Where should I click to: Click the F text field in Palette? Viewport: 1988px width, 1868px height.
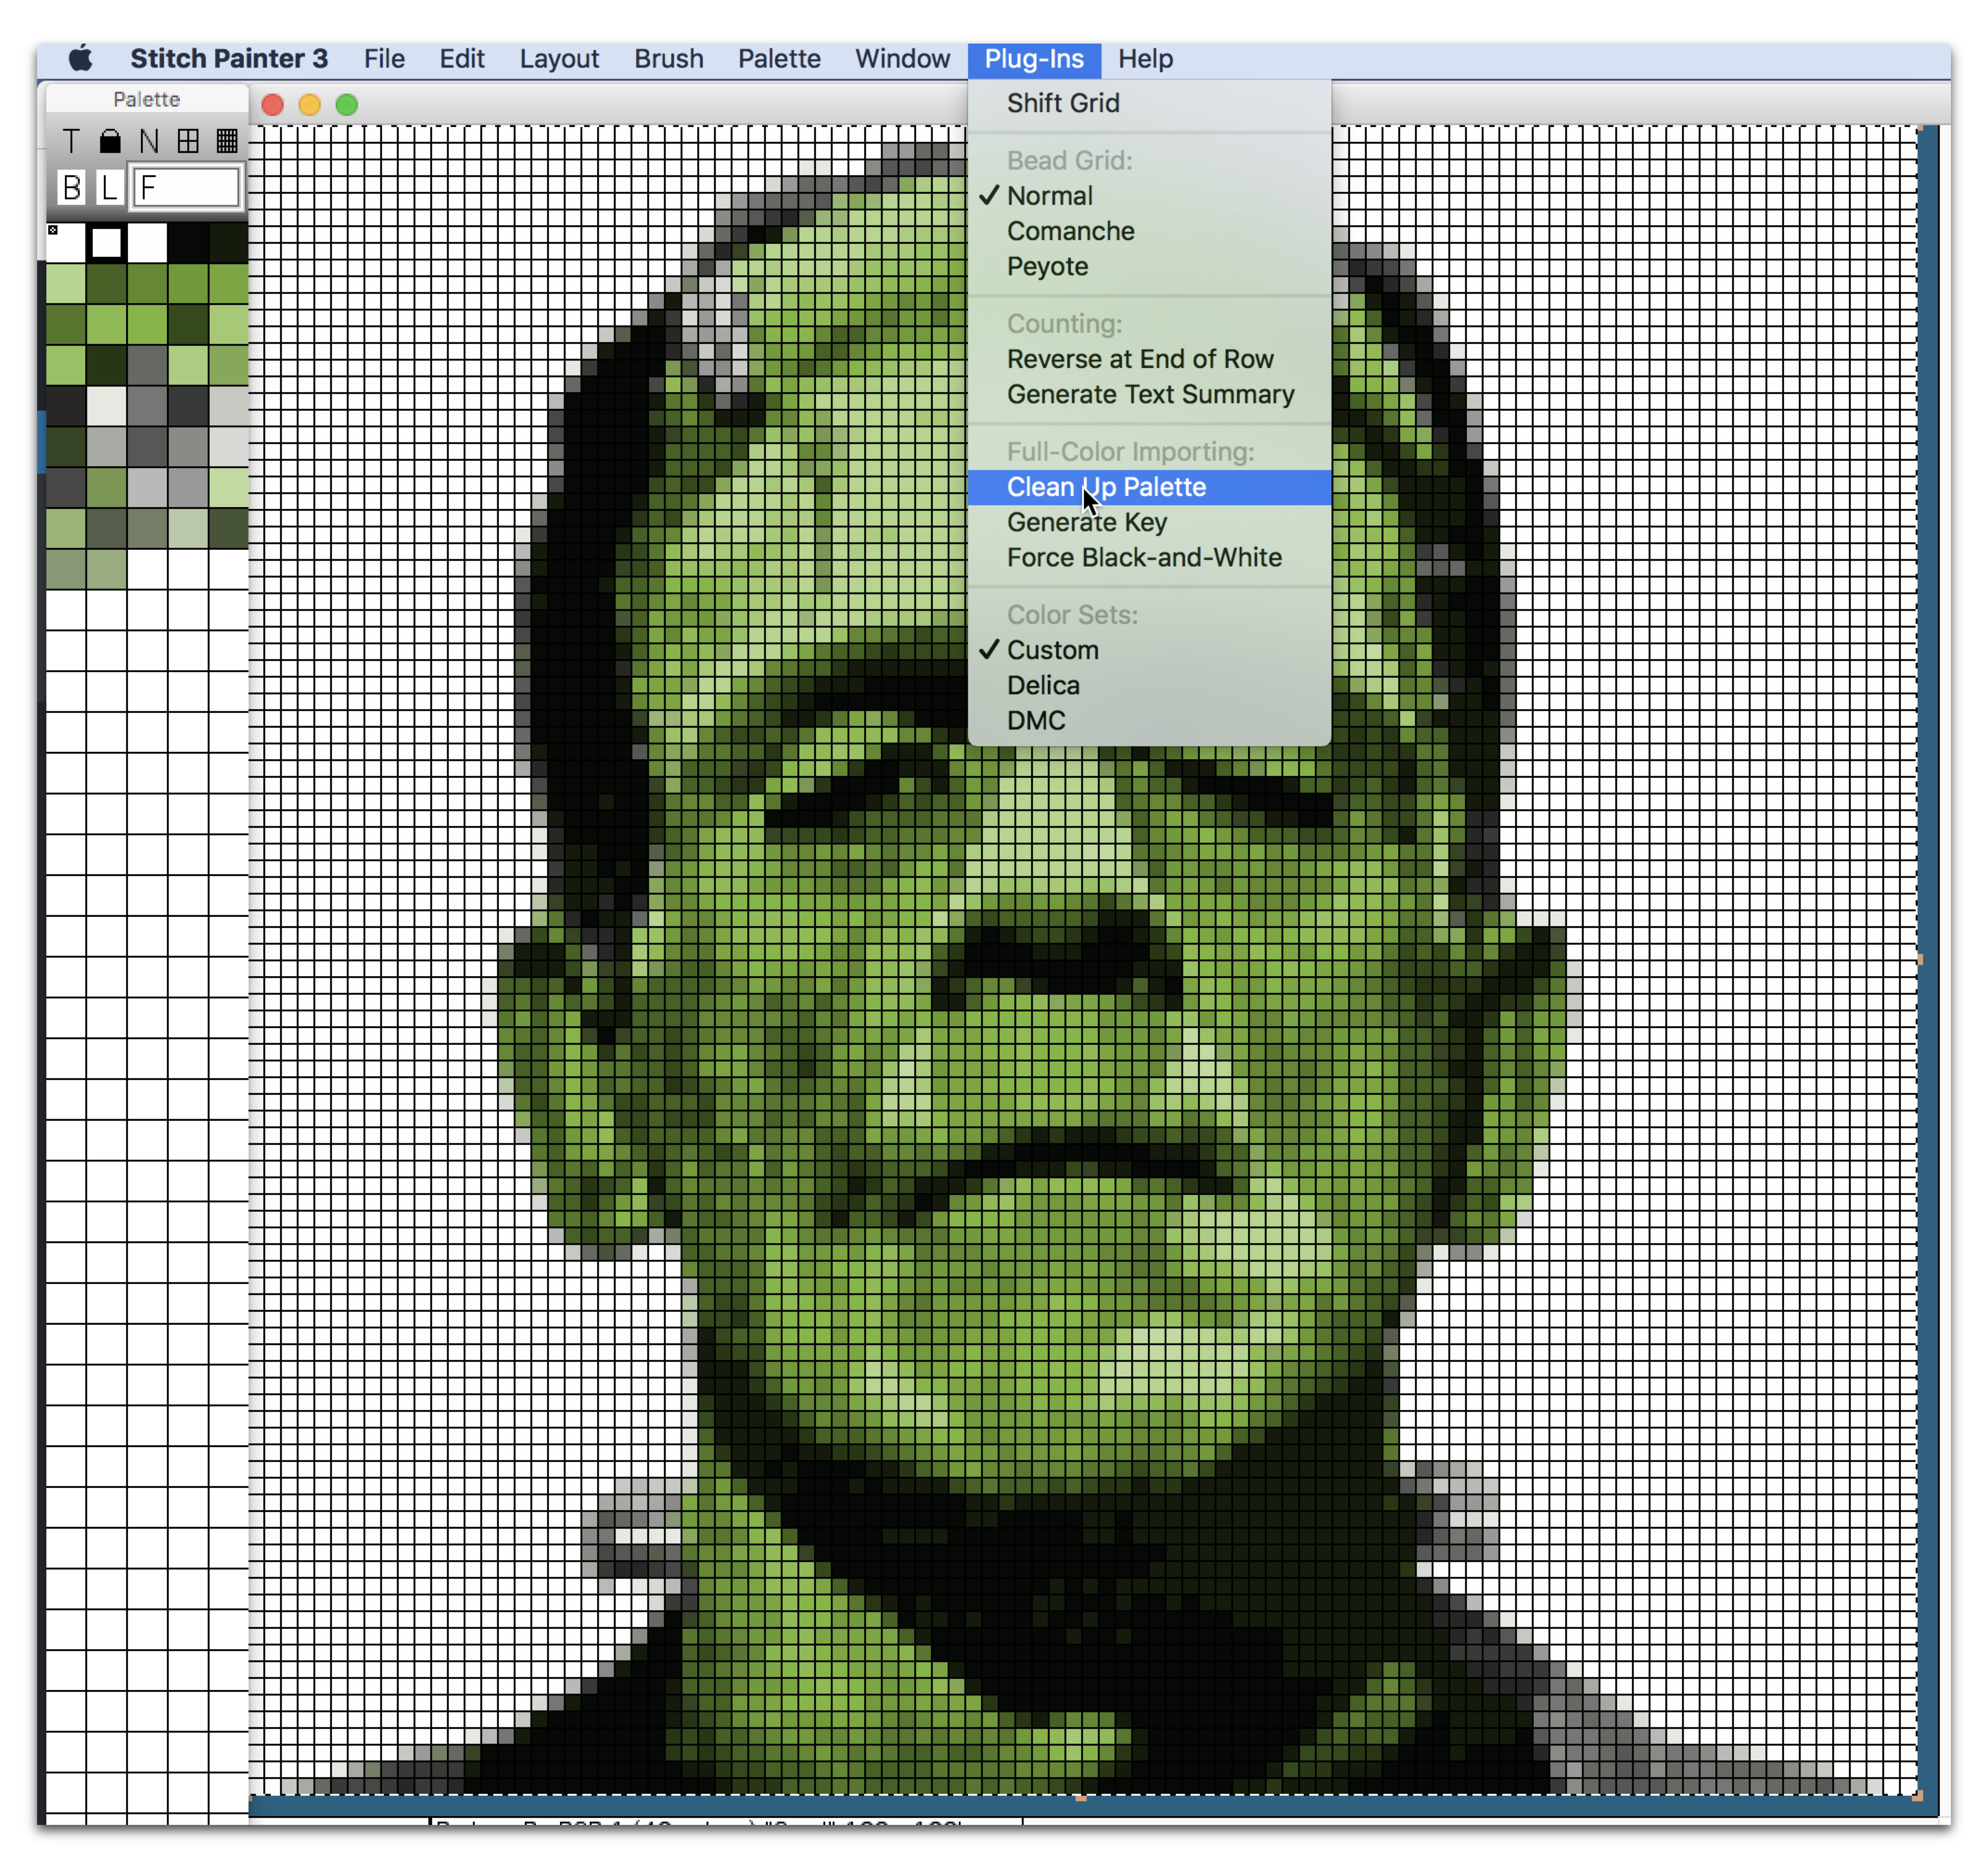coord(187,188)
